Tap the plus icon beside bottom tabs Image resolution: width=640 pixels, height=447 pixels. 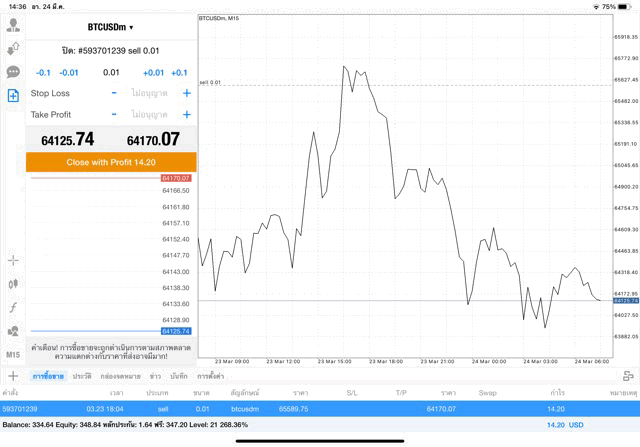point(13,376)
